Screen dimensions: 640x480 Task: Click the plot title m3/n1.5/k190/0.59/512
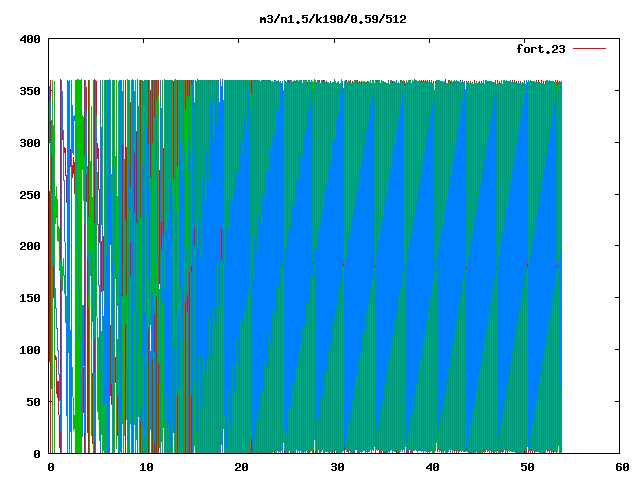(x=333, y=19)
